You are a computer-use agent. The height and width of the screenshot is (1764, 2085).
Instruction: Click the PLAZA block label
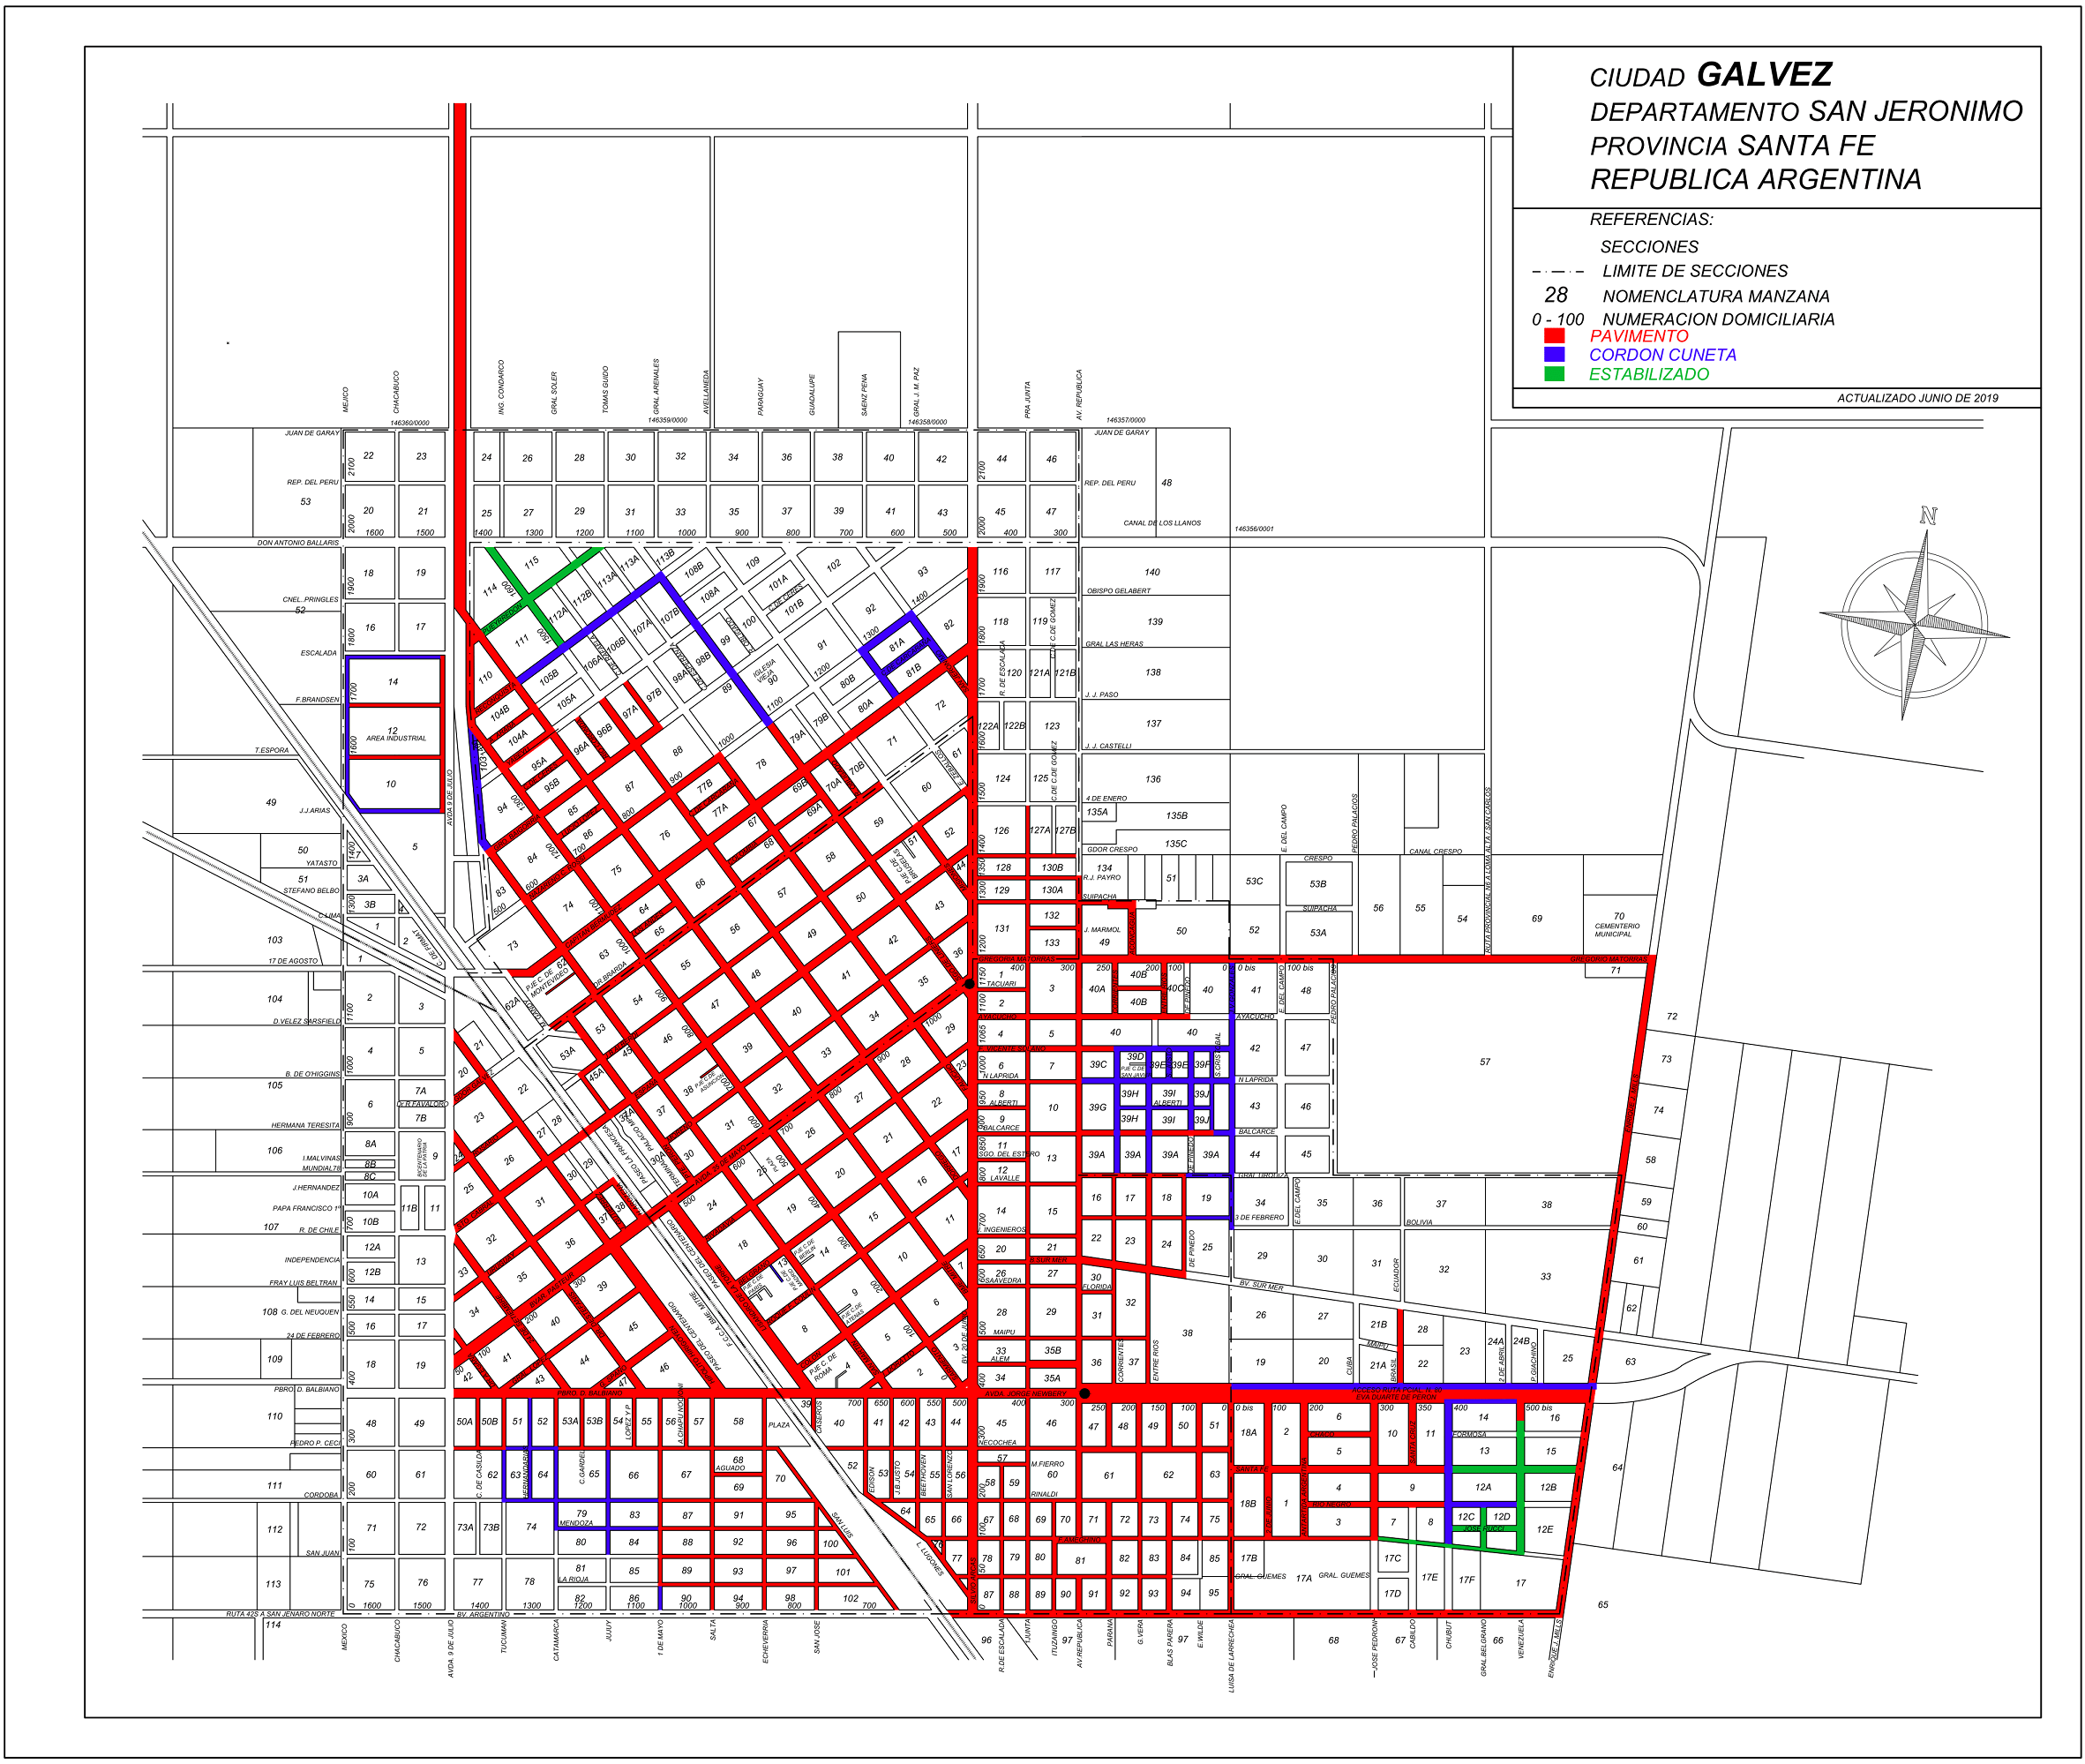point(779,1424)
